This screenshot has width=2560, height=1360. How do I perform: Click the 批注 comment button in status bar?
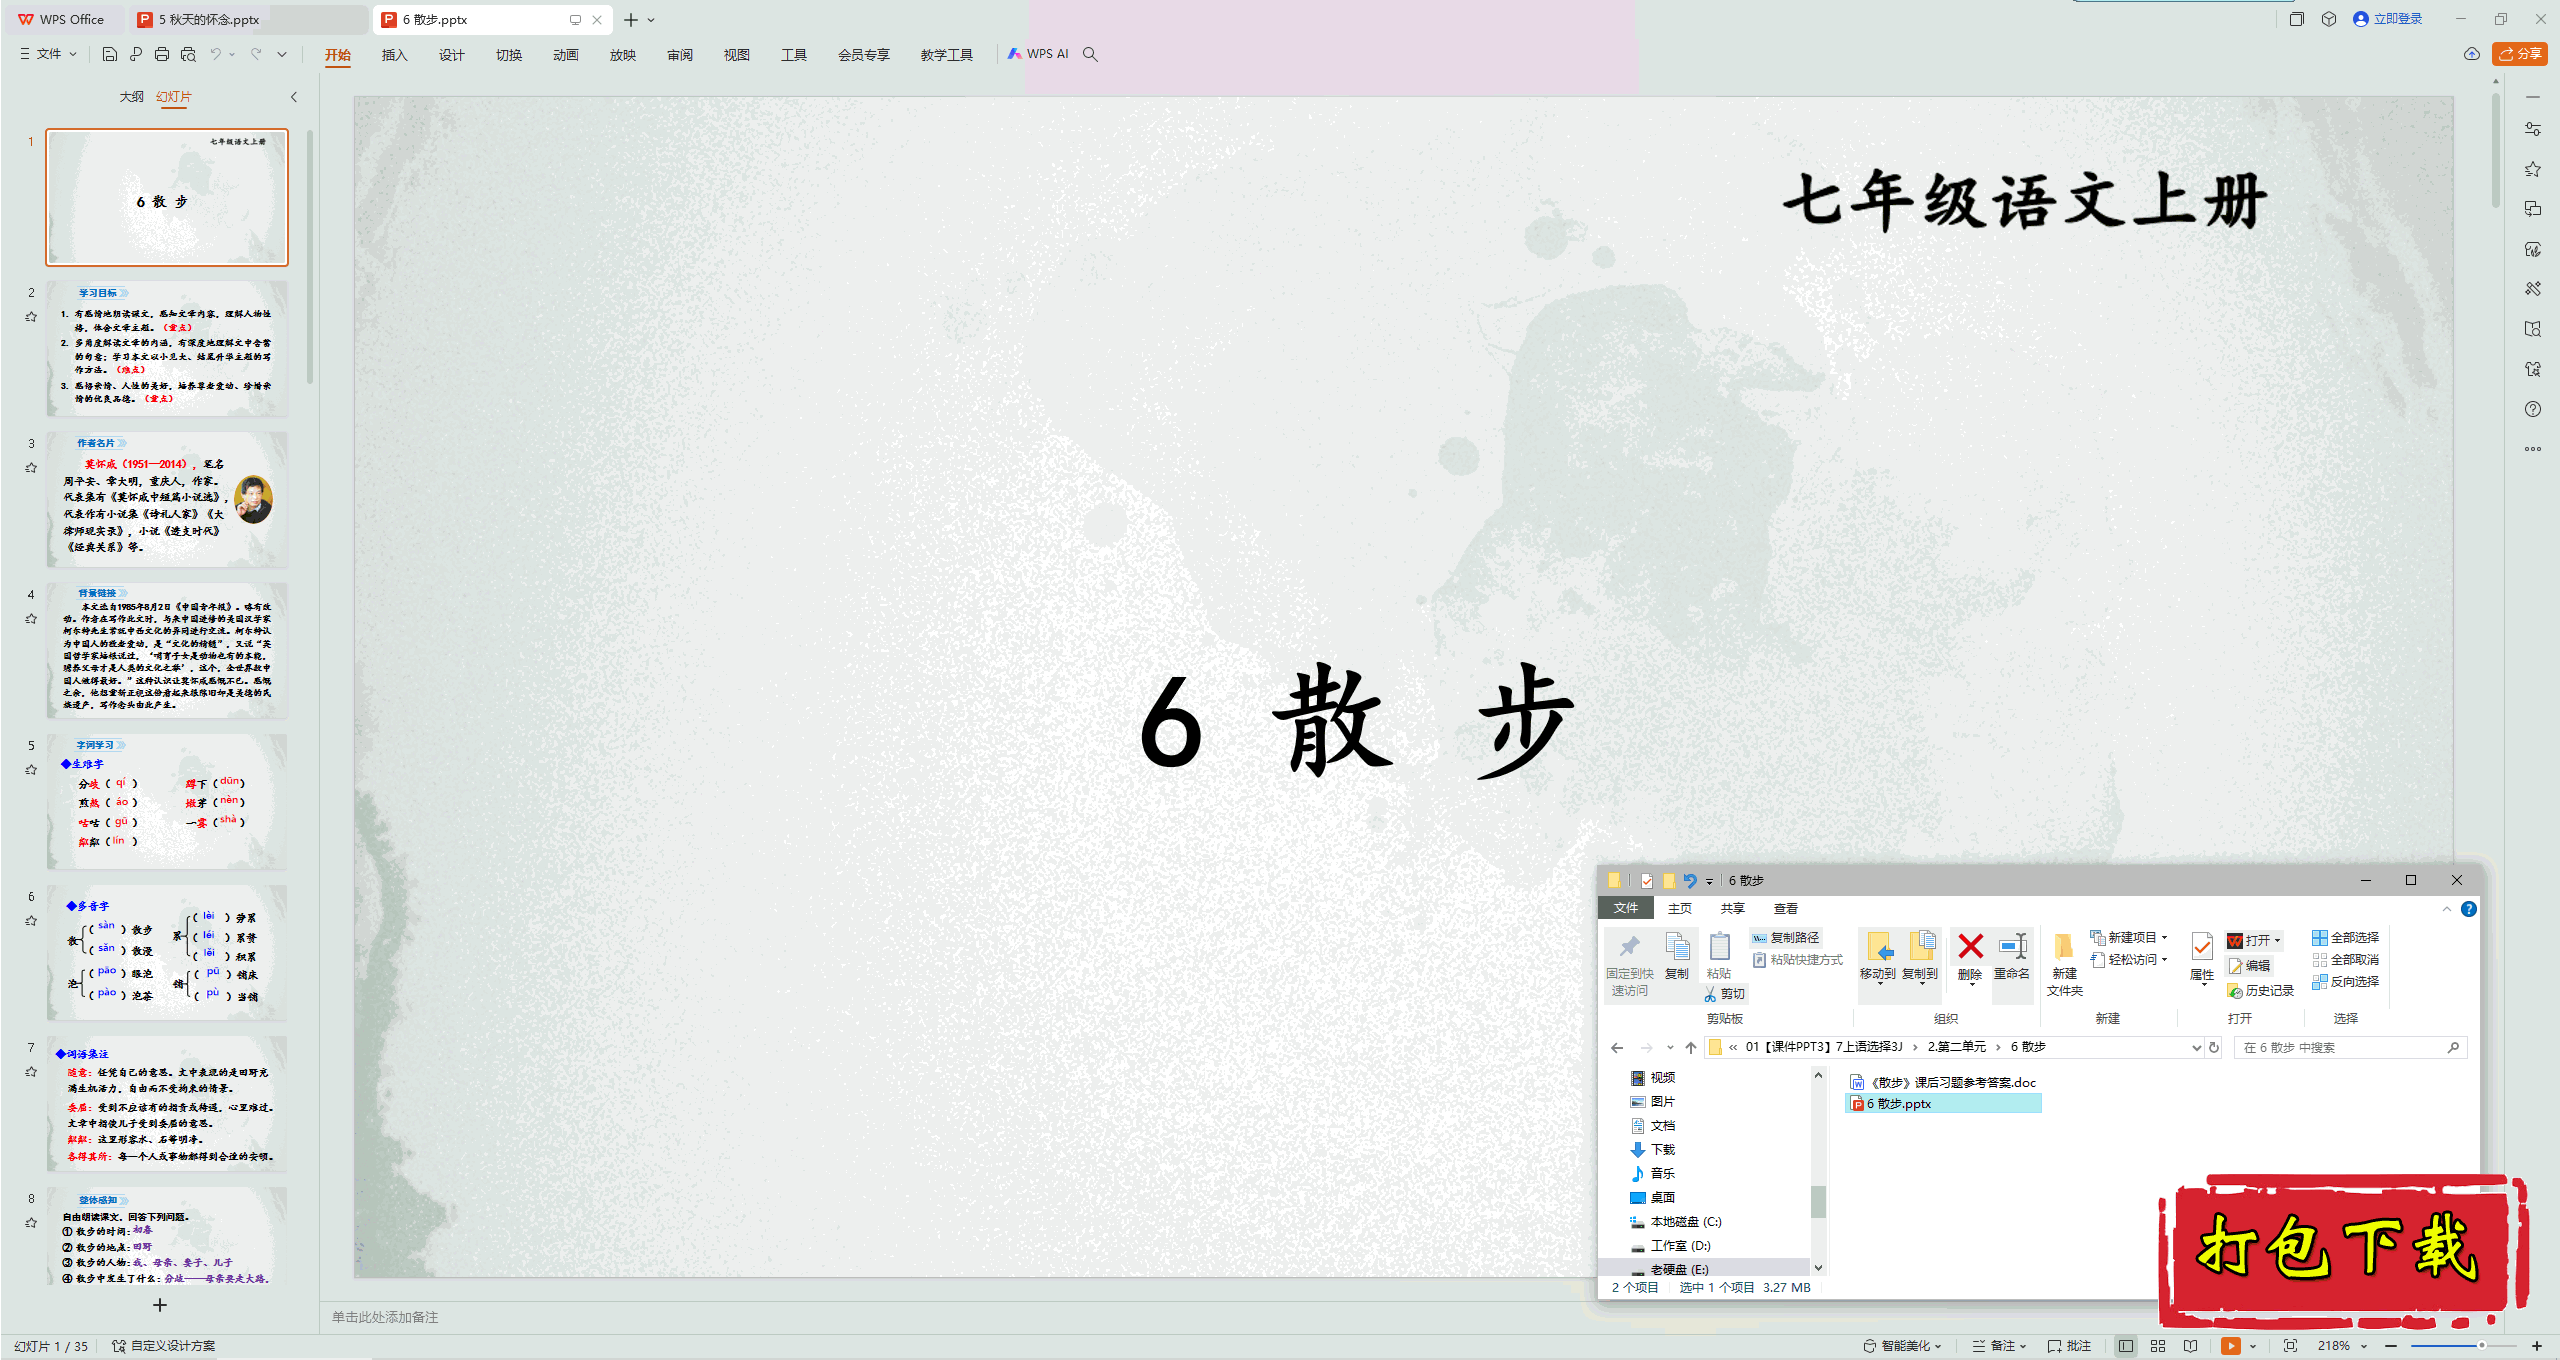[2069, 1346]
